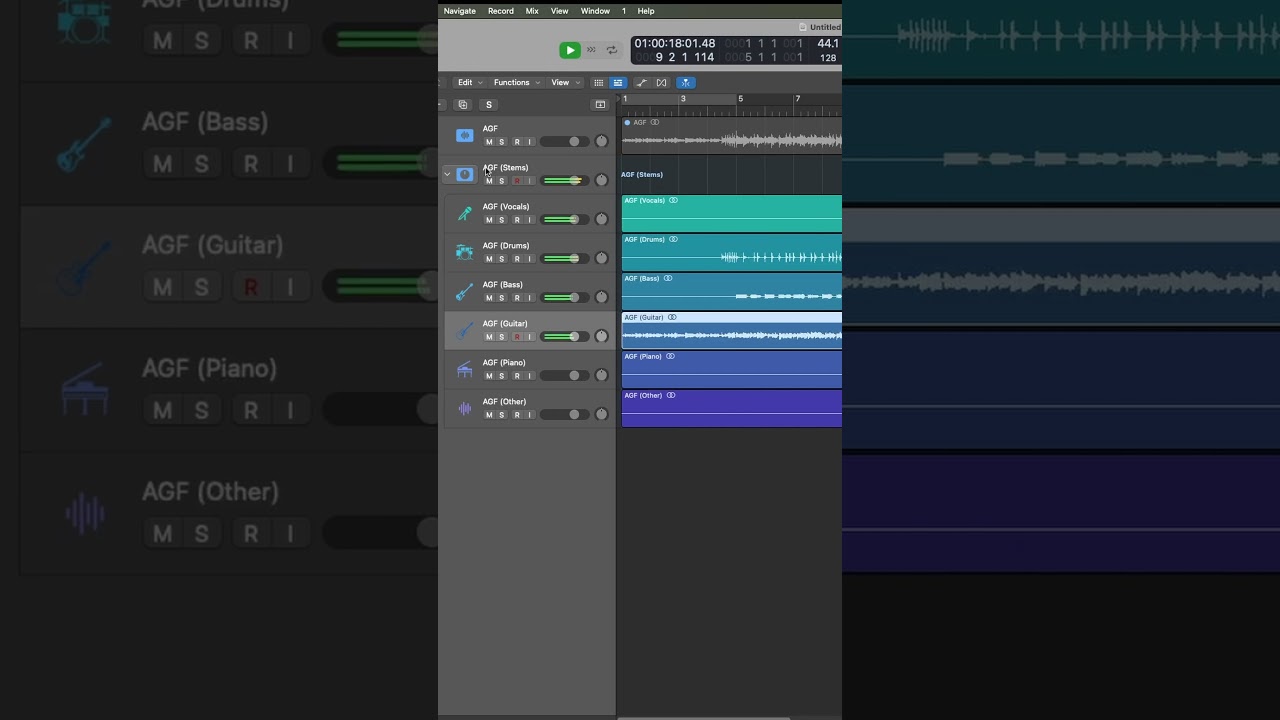Enable the Marquee tool in the toolbar
Screen dimensions: 1280x720
pyautogui.click(x=661, y=82)
